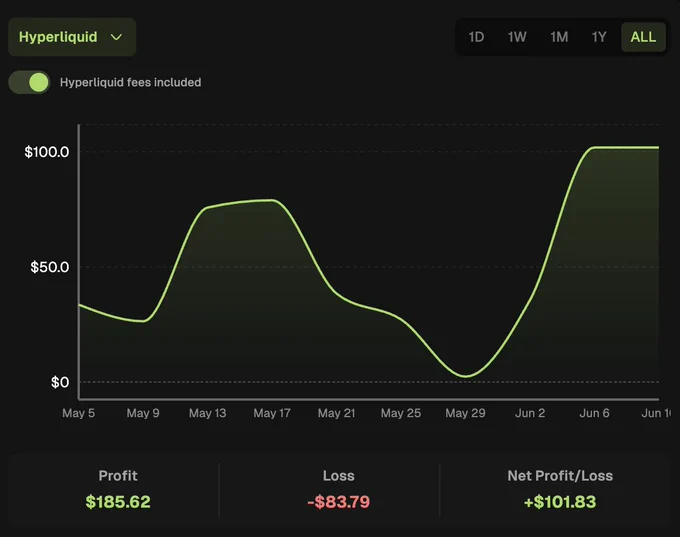Image resolution: width=680 pixels, height=537 pixels.
Task: Click the May 5 x-axis label
Action: (78, 413)
